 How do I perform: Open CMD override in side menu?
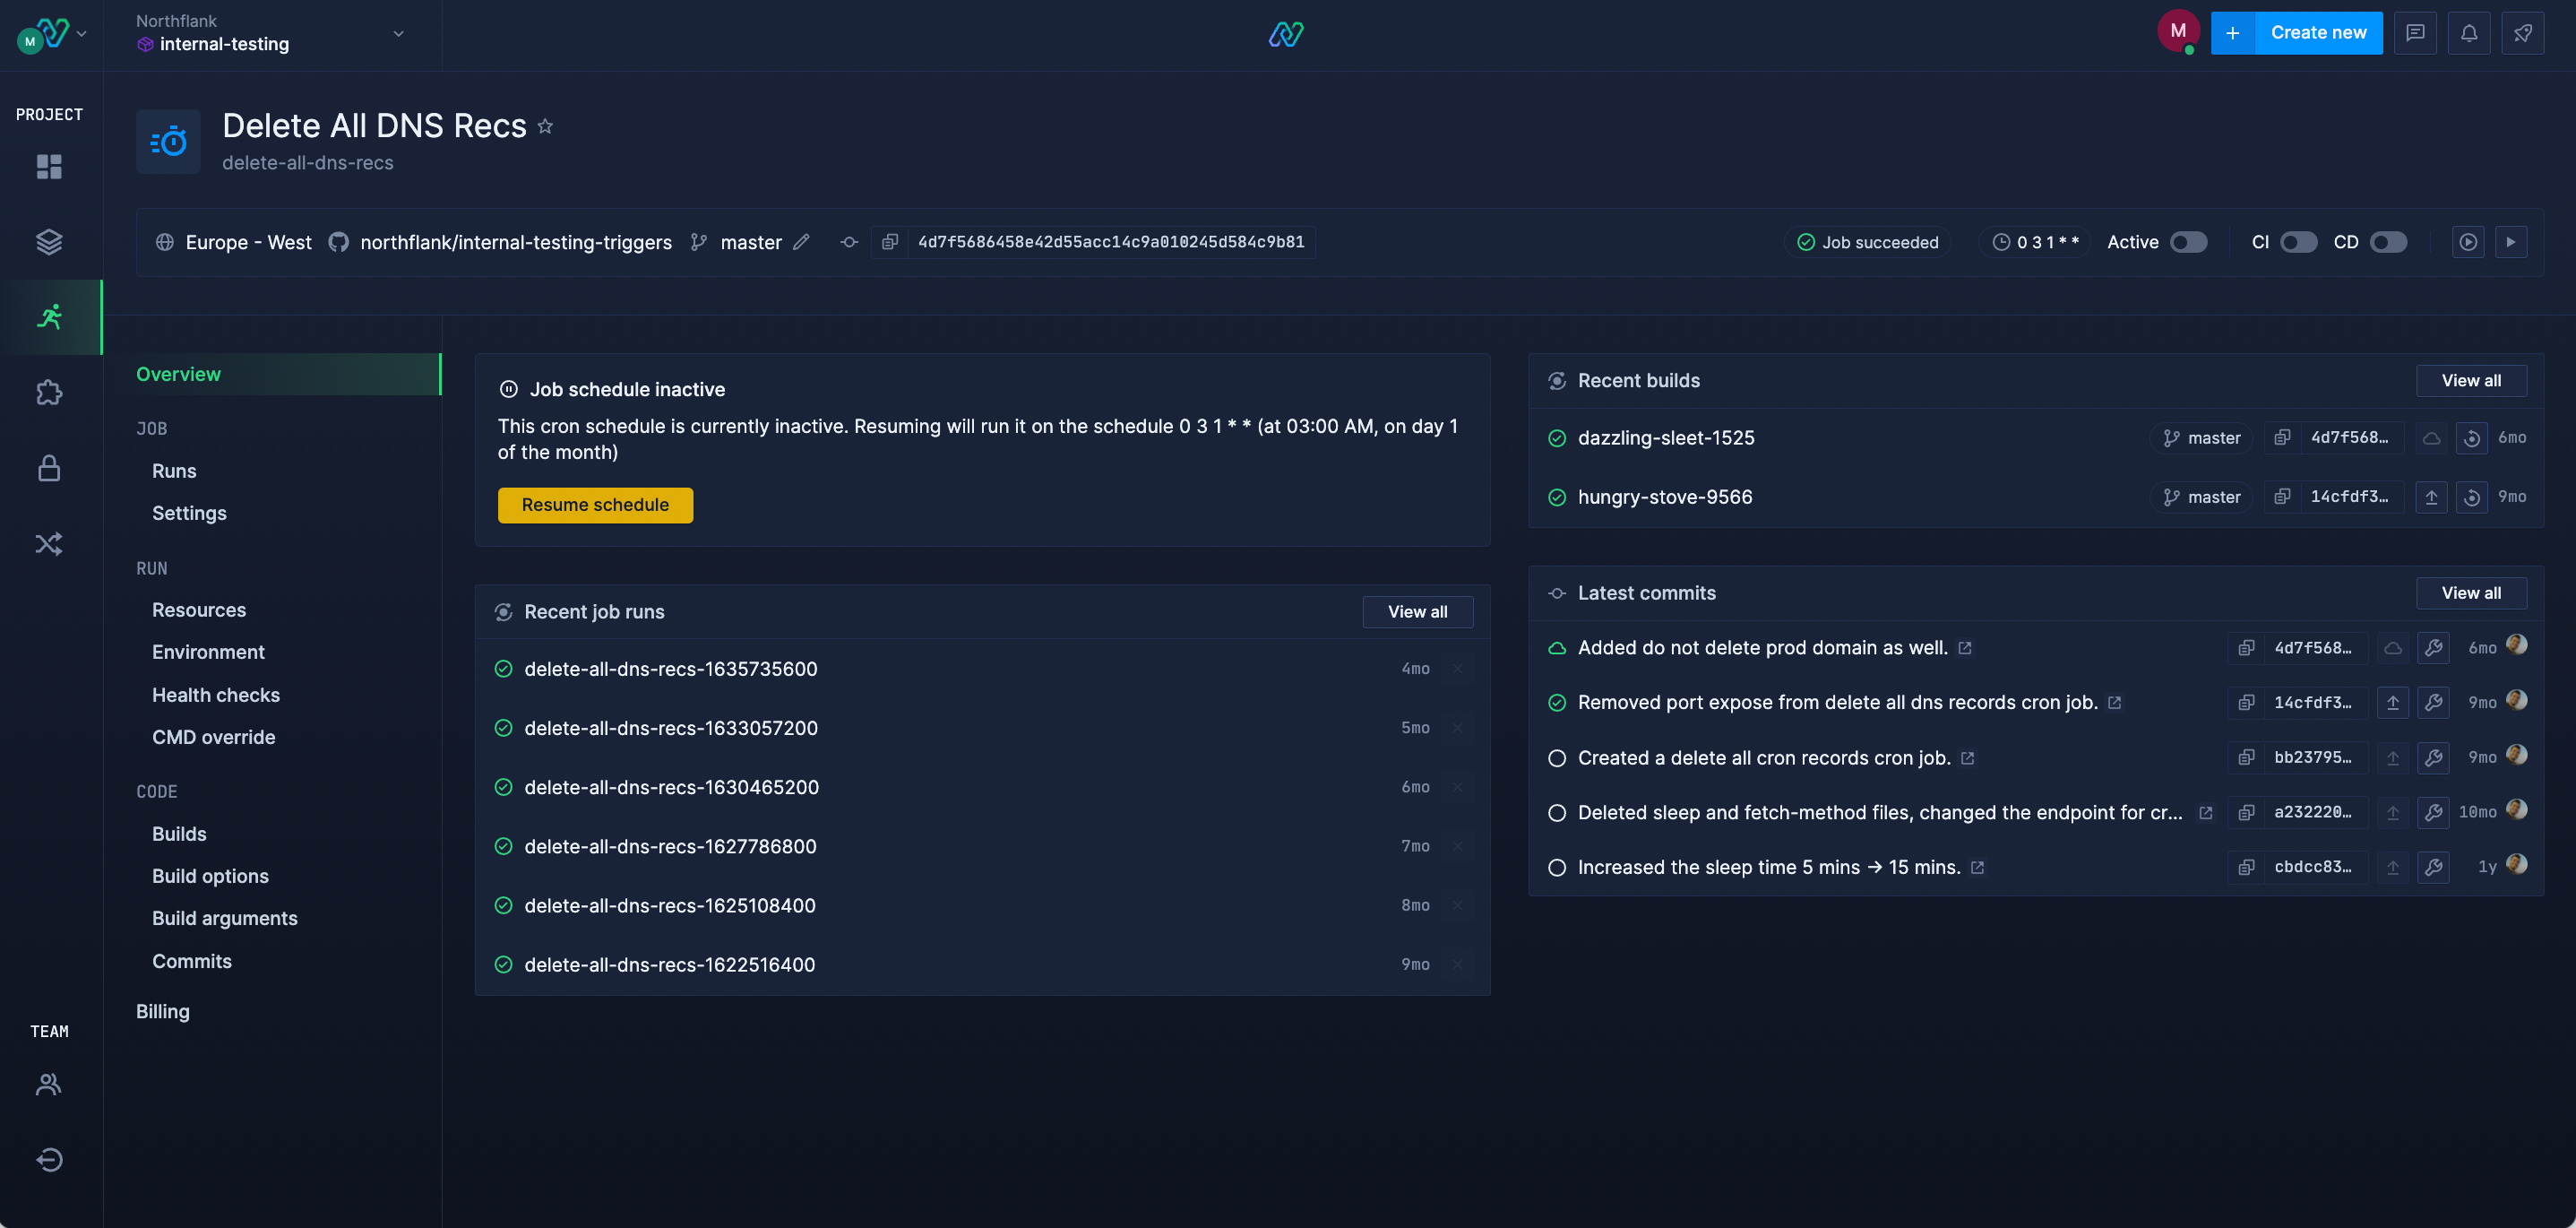pos(214,737)
